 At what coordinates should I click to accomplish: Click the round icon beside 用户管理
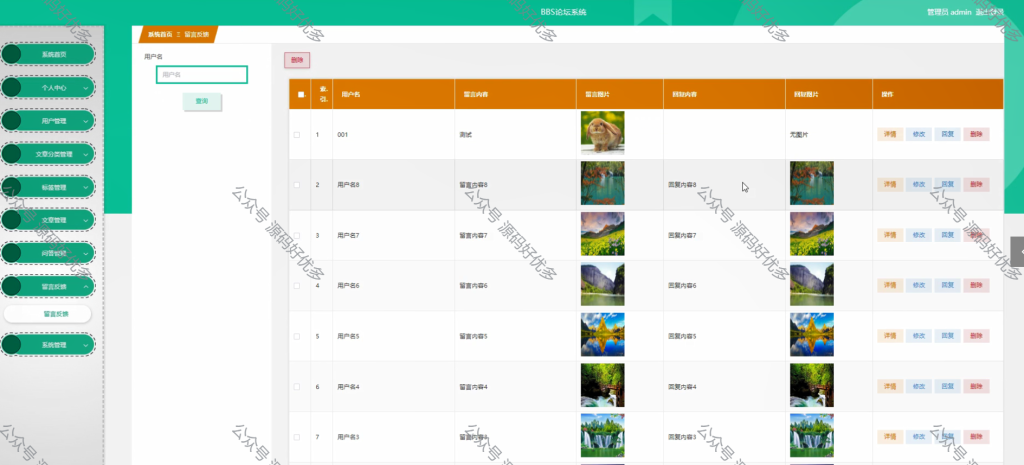(12, 121)
